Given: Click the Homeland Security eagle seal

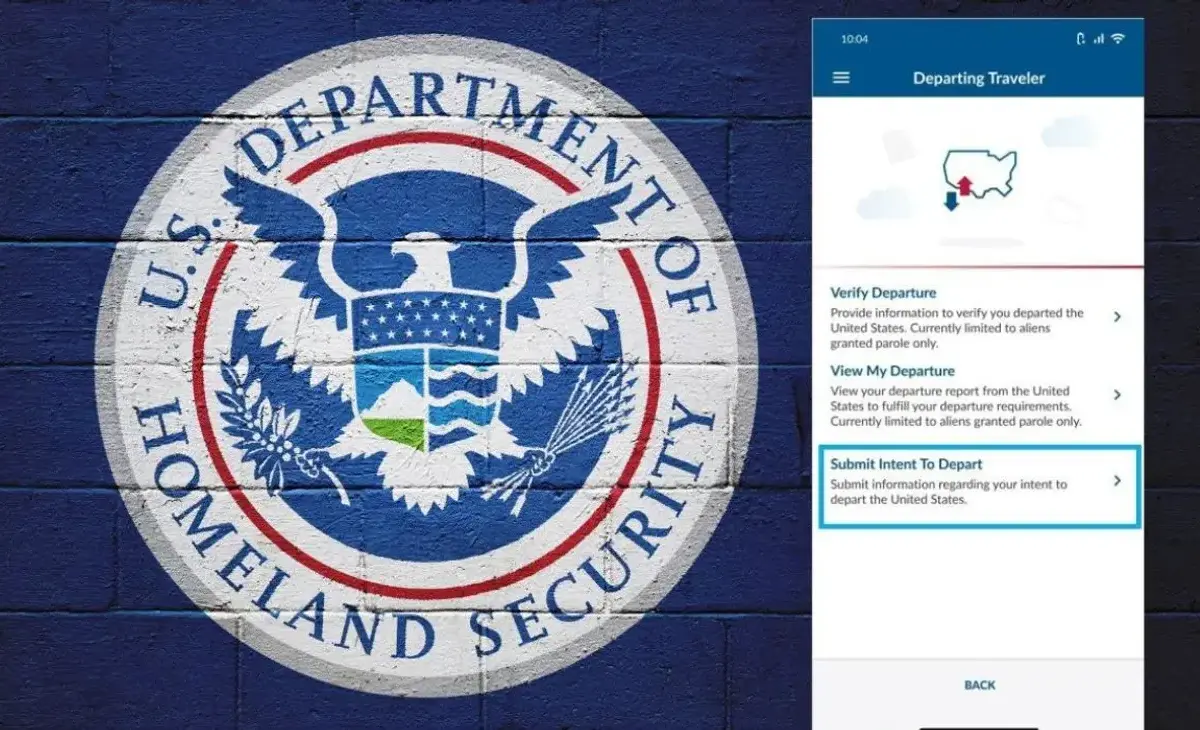Looking at the screenshot, I should pyautogui.click(x=427, y=365).
